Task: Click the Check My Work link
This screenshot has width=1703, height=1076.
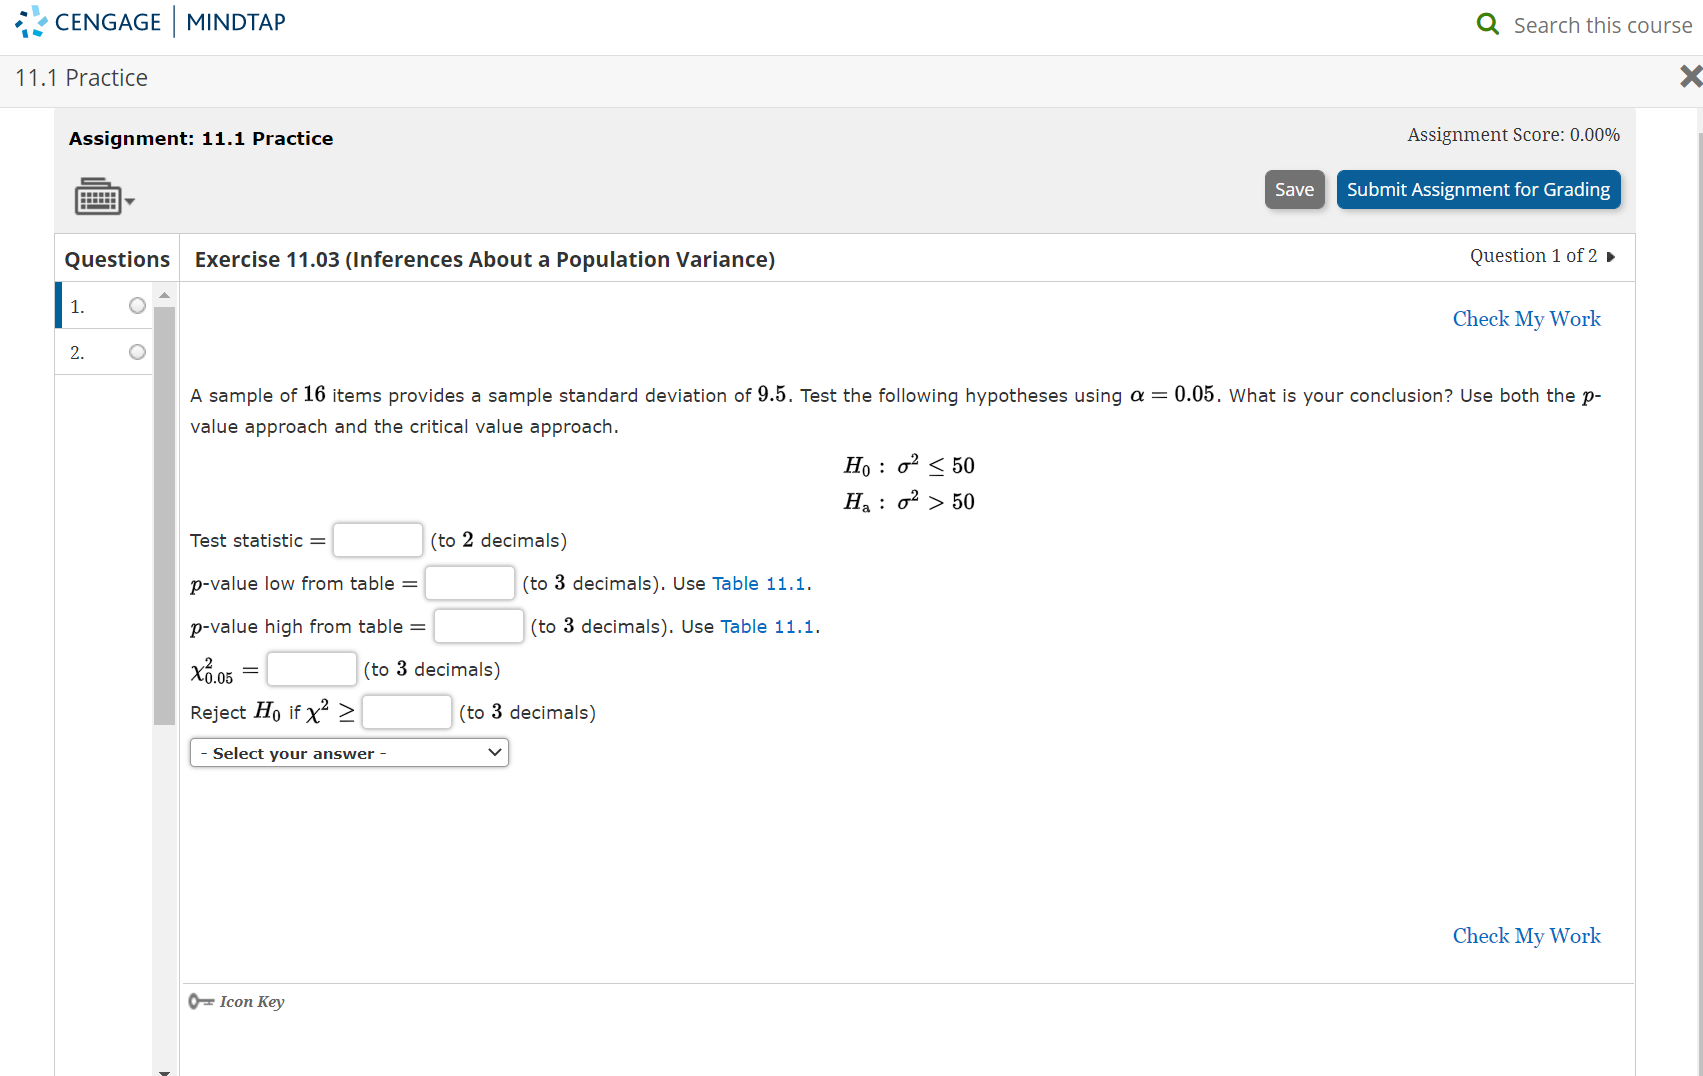Action: [1526, 318]
